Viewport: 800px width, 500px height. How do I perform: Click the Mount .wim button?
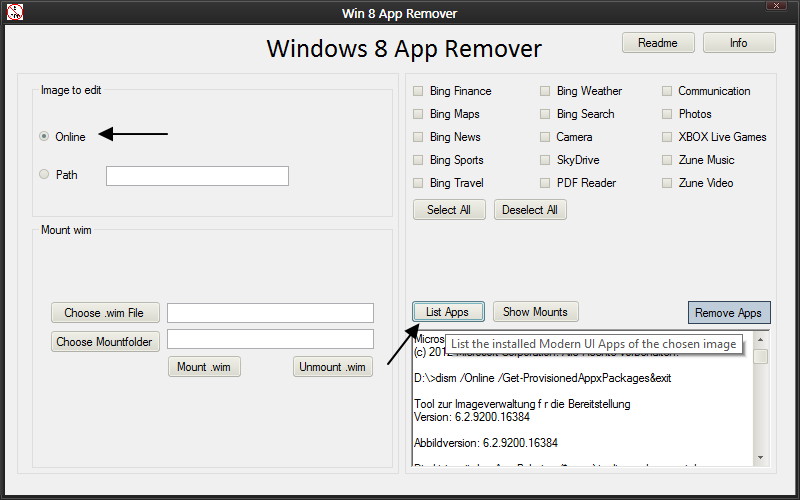pos(204,367)
